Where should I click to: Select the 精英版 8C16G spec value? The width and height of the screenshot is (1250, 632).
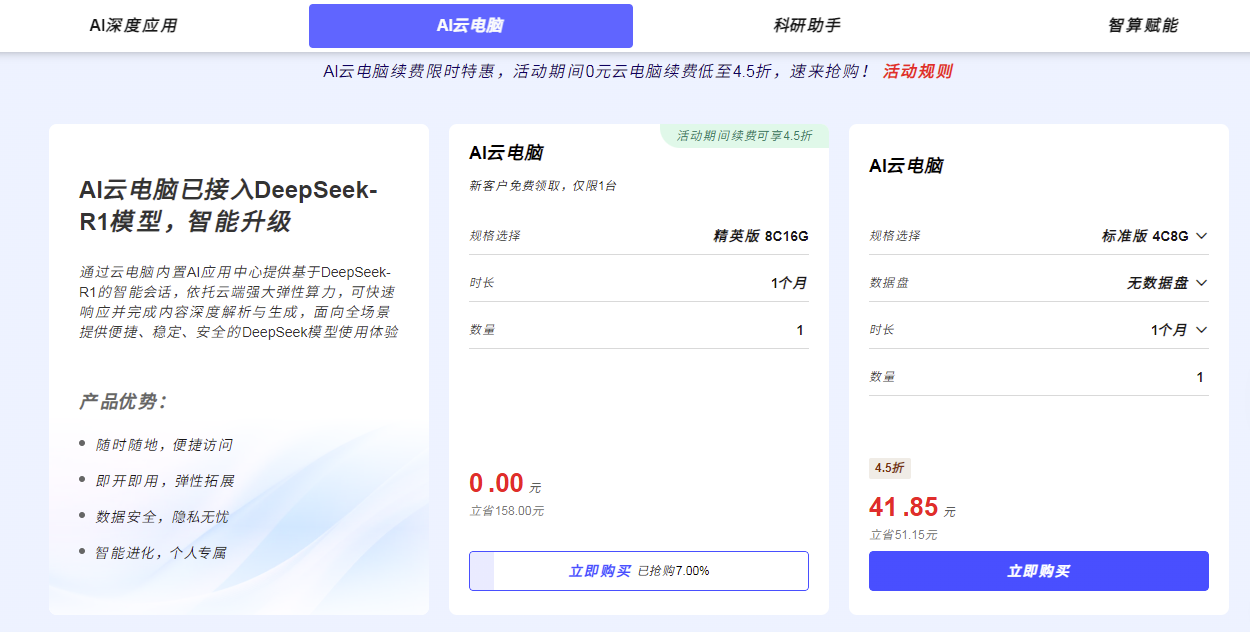tap(760, 236)
